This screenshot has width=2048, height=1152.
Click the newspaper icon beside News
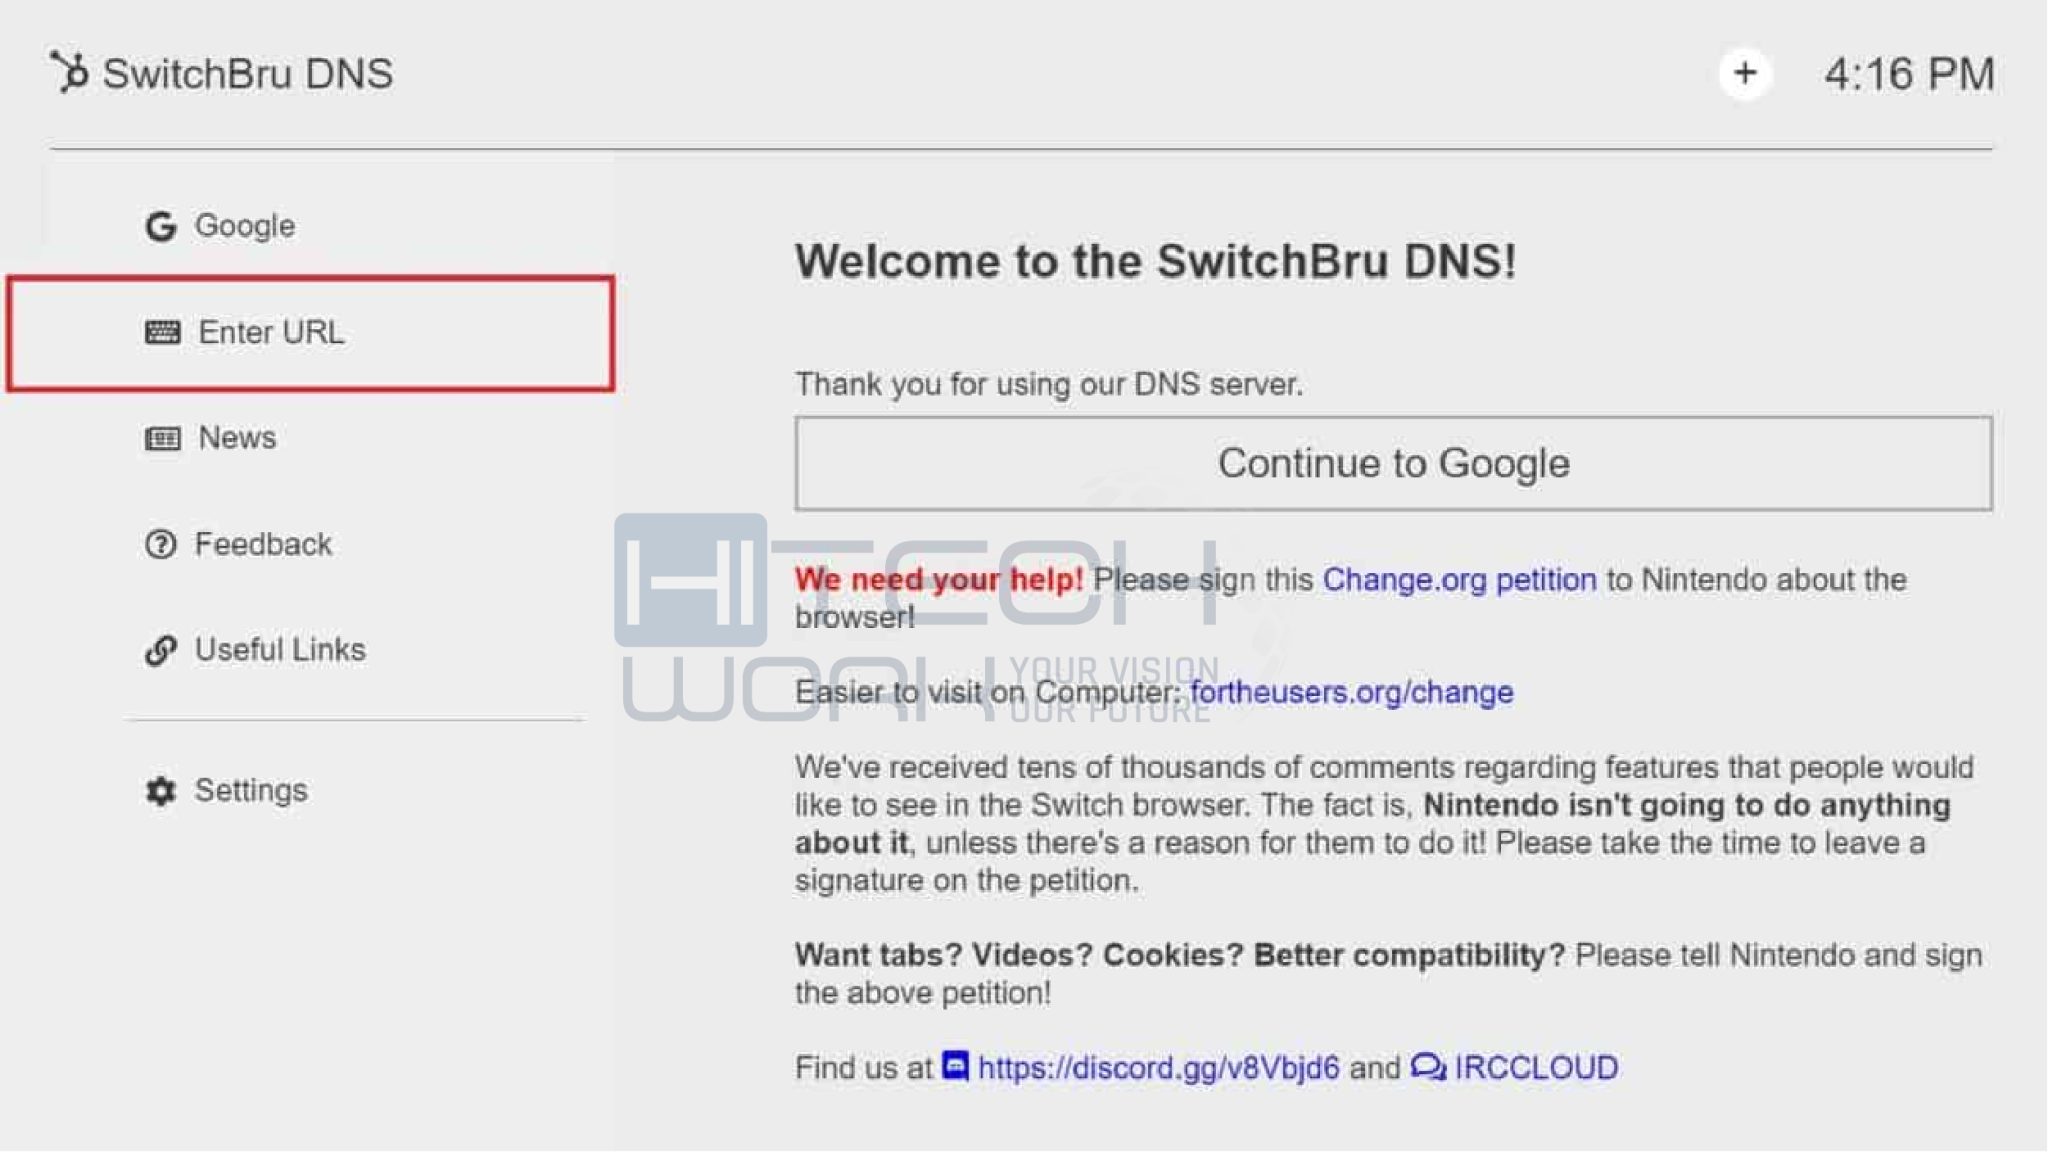click(162, 438)
